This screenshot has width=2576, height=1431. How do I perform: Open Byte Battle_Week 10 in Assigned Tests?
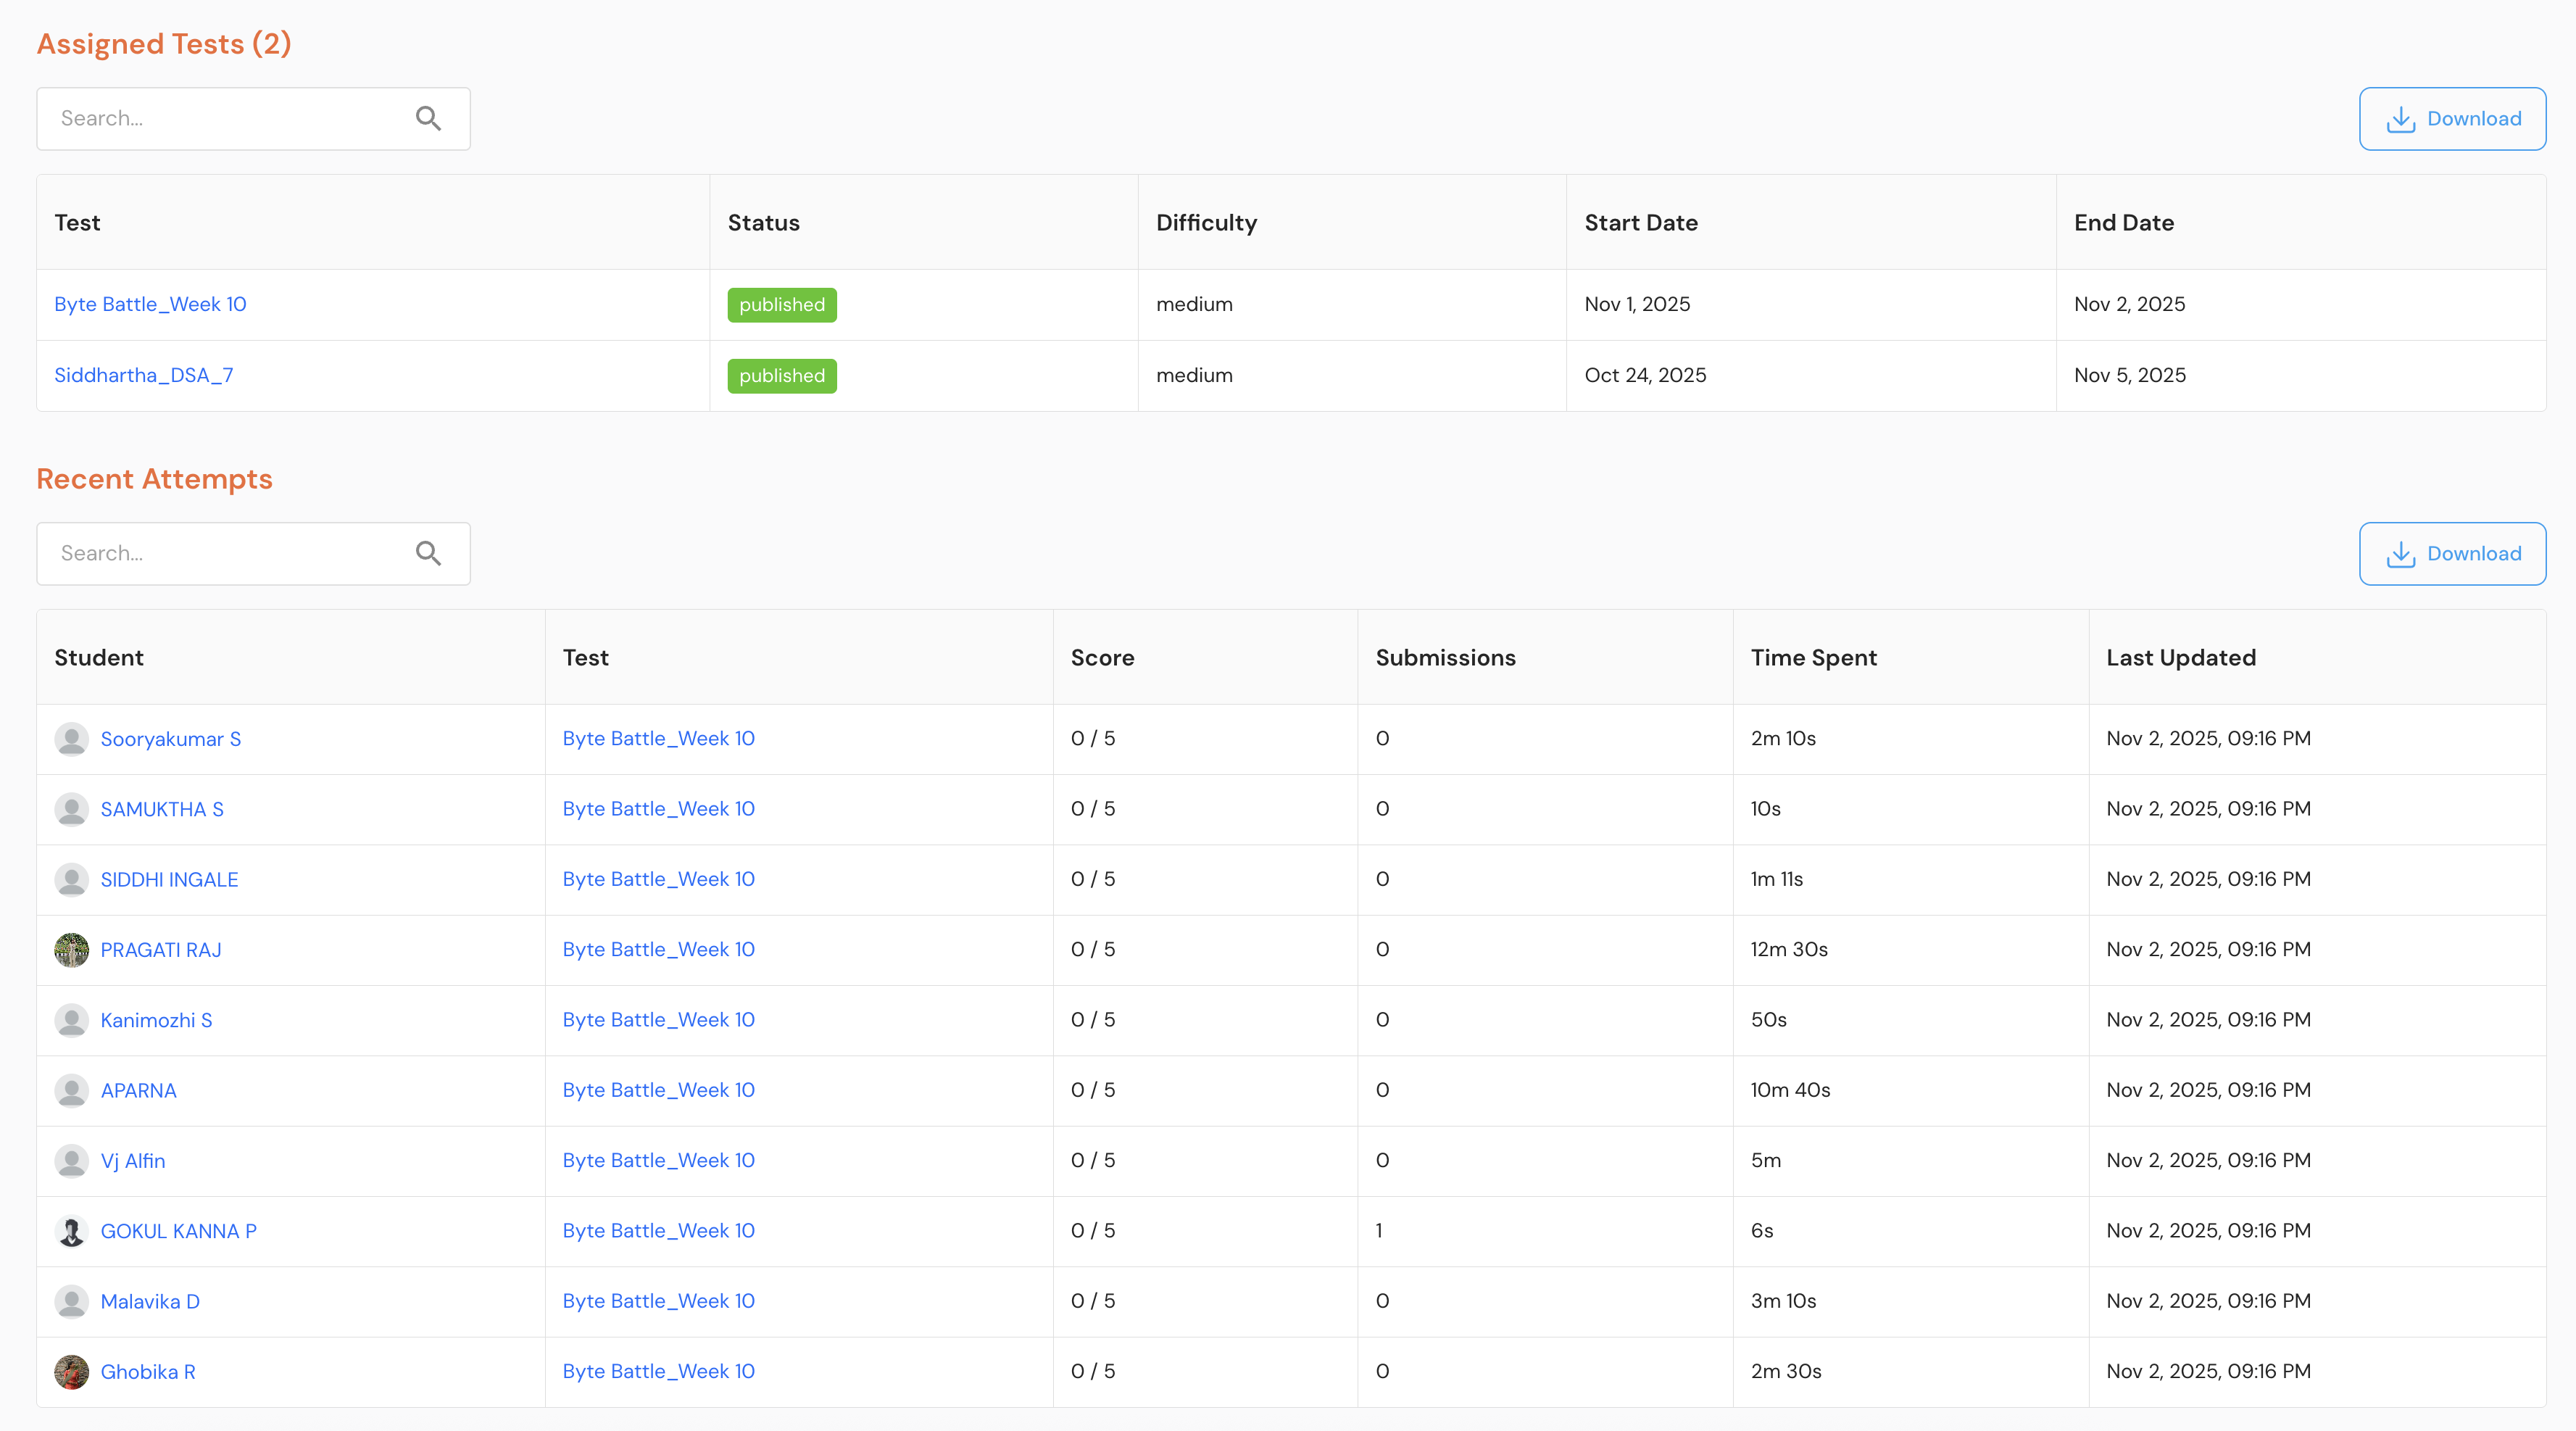pyautogui.click(x=150, y=304)
